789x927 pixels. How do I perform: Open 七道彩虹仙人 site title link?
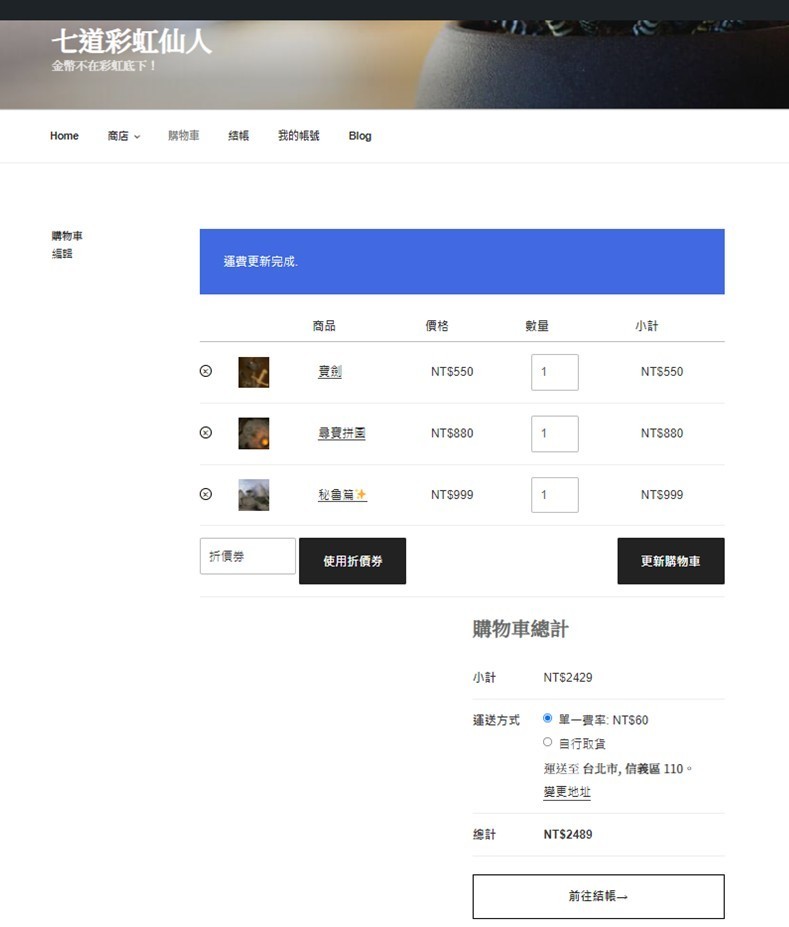[x=131, y=42]
